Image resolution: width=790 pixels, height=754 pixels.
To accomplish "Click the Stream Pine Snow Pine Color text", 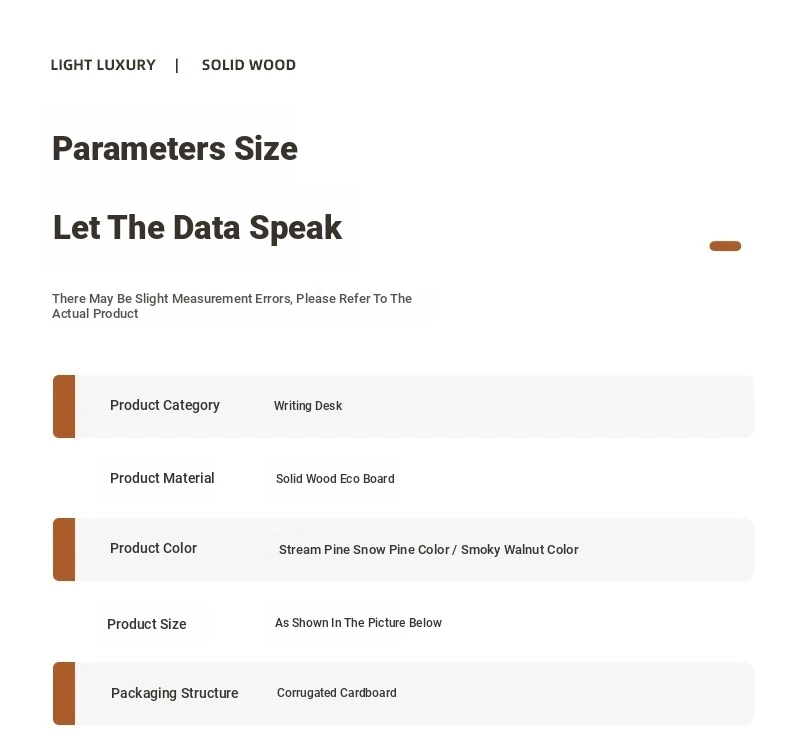I will (x=364, y=550).
